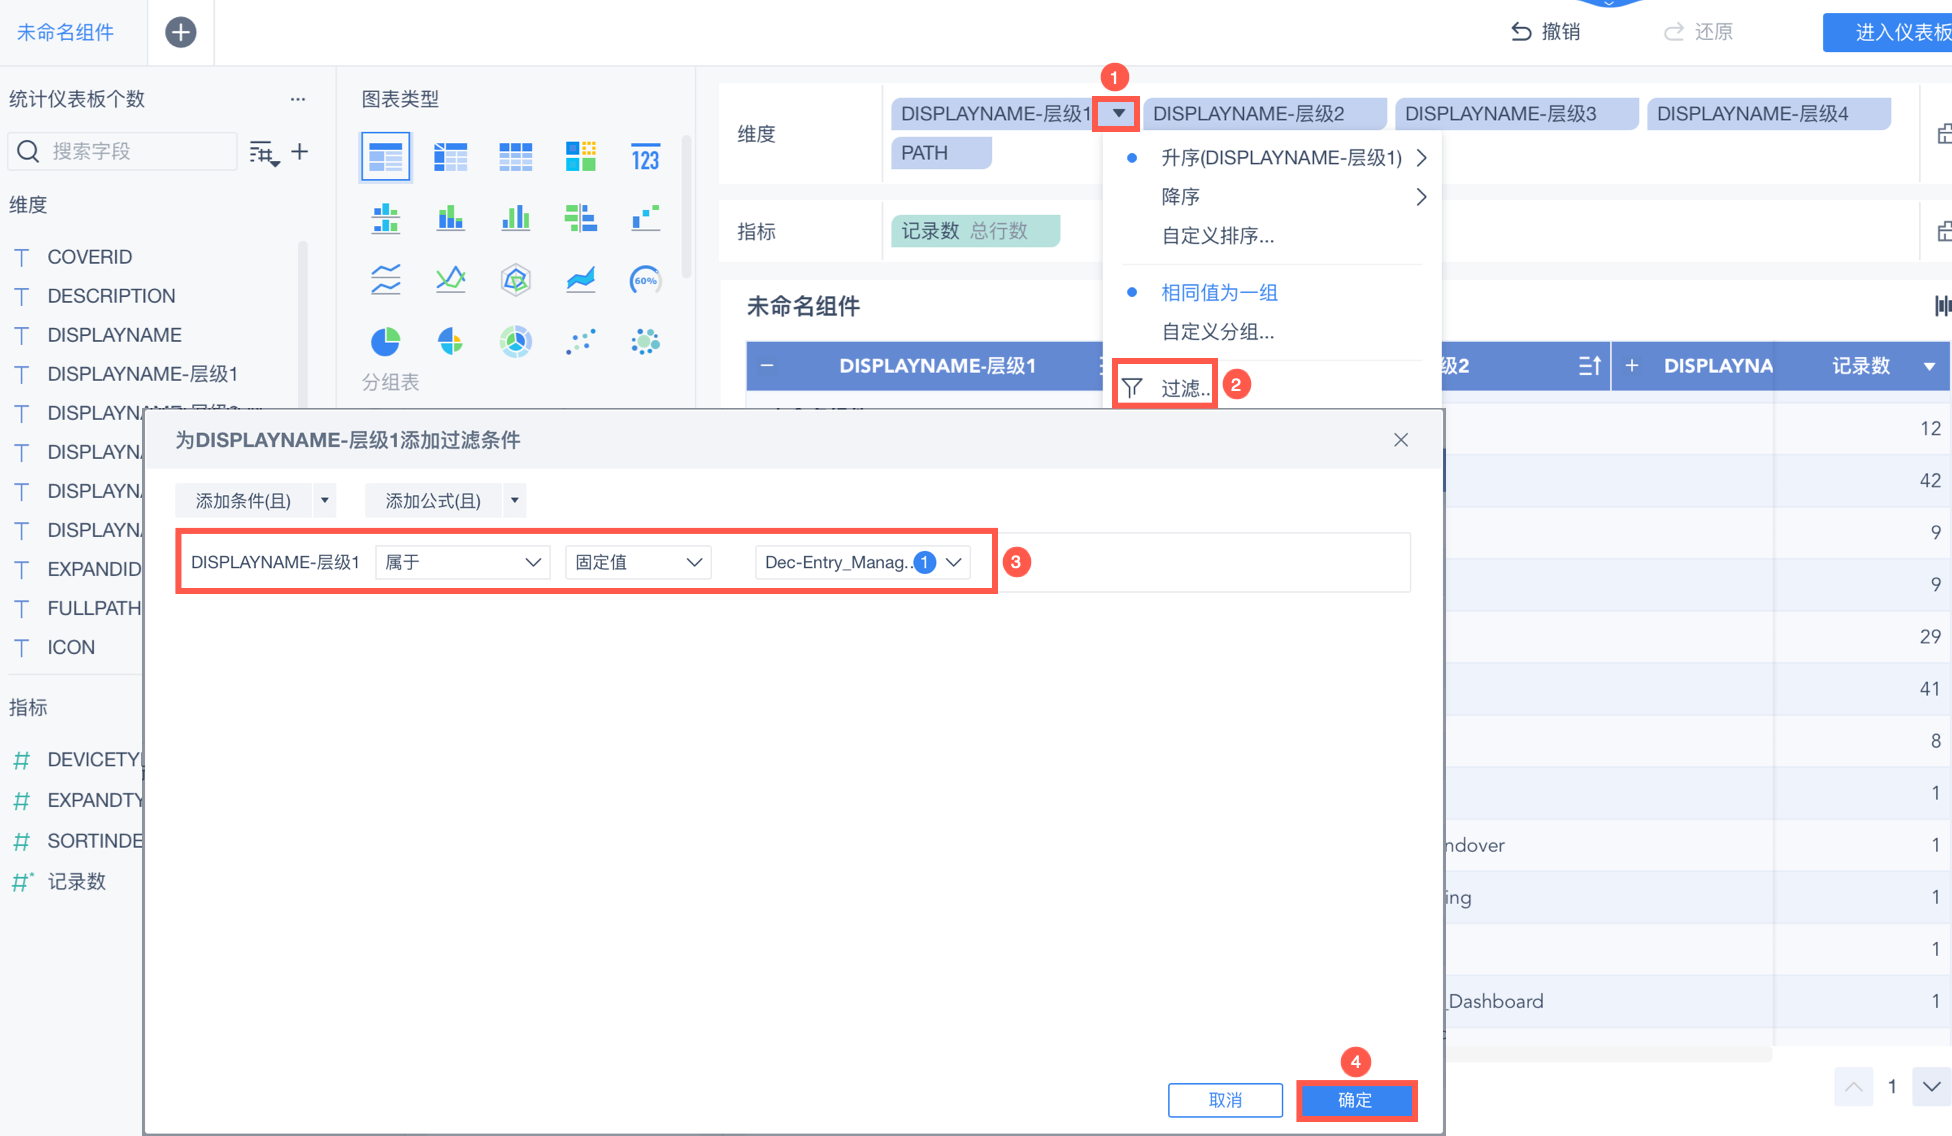Choose the gauge dashboard chart icon

coord(645,280)
